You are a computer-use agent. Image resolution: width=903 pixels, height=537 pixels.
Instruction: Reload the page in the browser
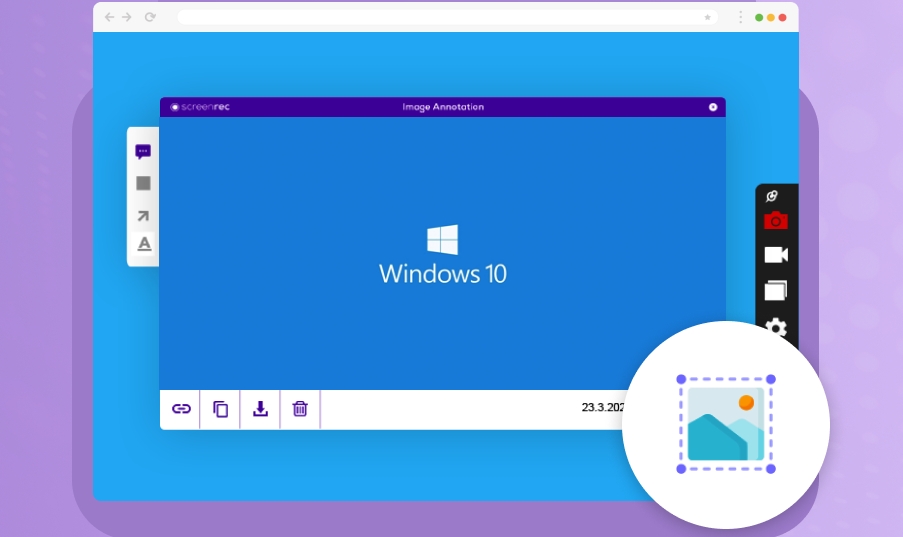click(x=150, y=17)
